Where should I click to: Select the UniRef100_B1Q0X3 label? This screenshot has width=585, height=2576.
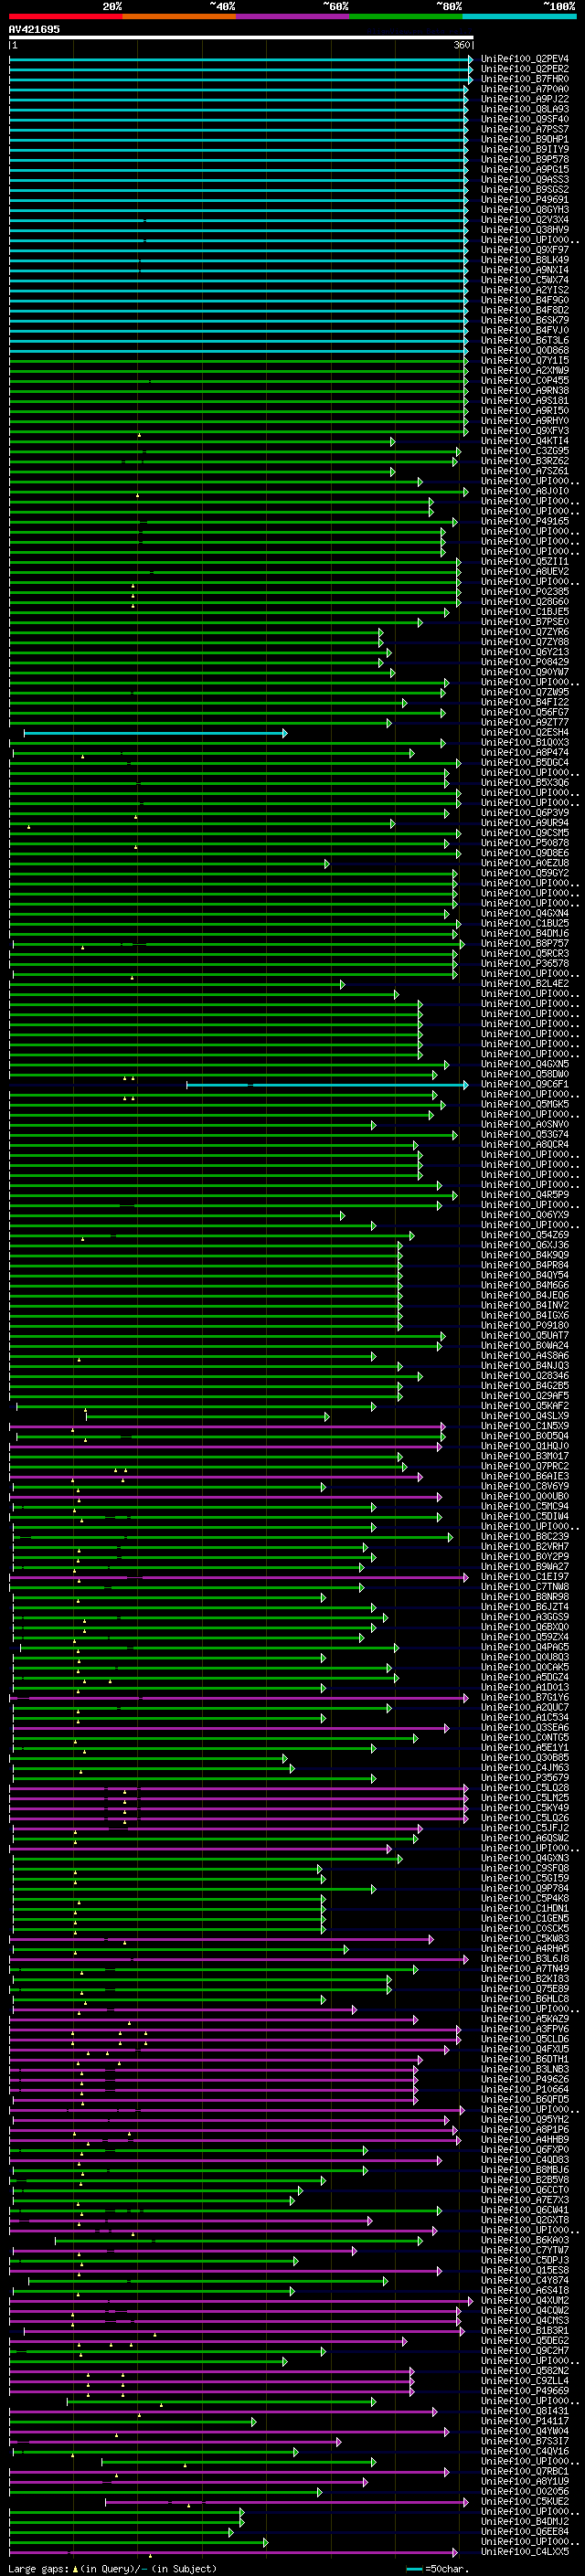click(525, 743)
